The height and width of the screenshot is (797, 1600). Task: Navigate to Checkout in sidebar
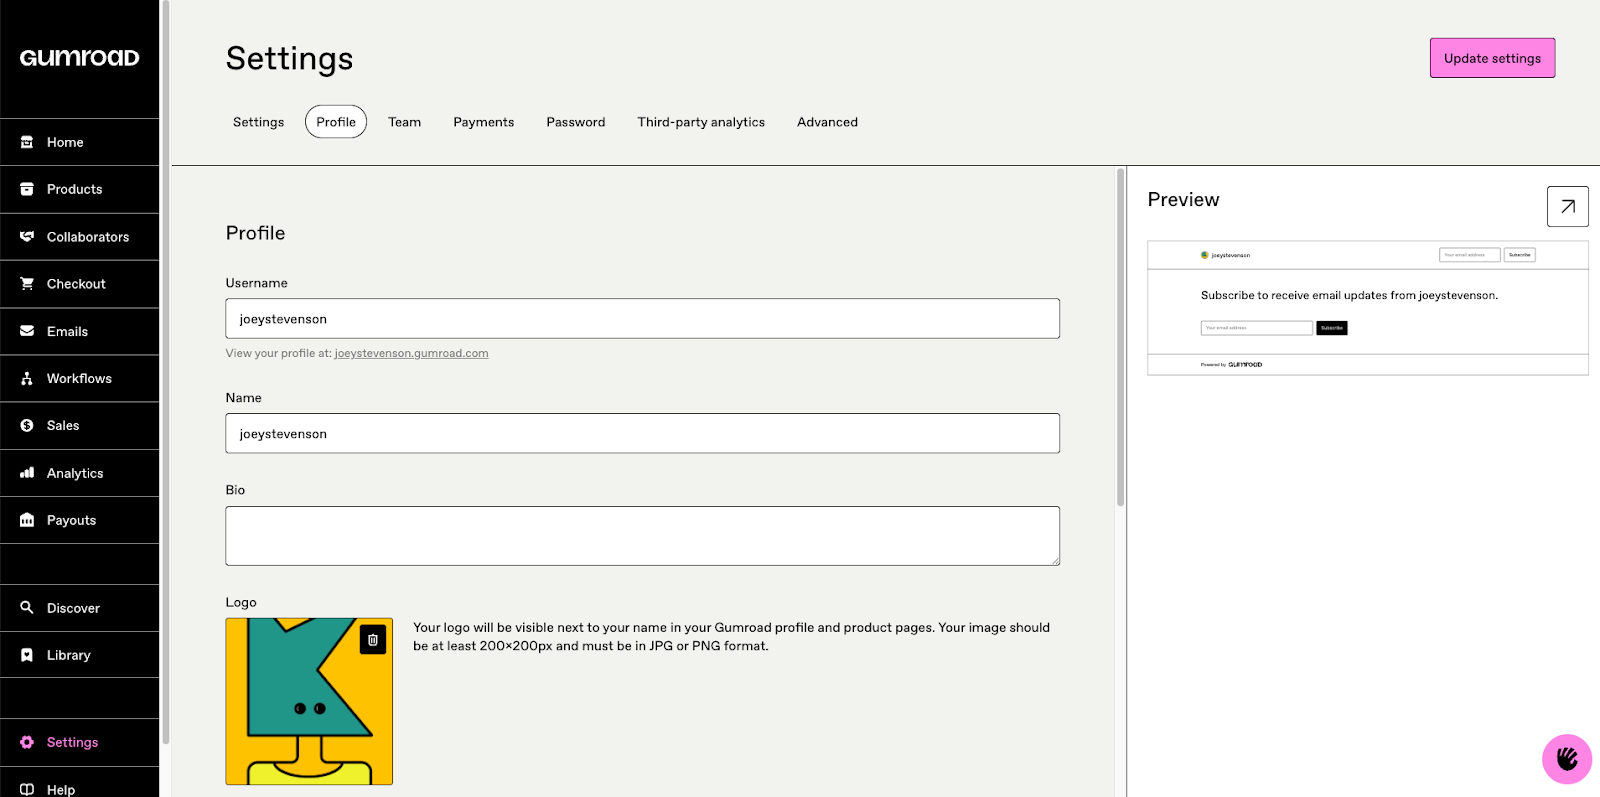pyautogui.click(x=80, y=284)
